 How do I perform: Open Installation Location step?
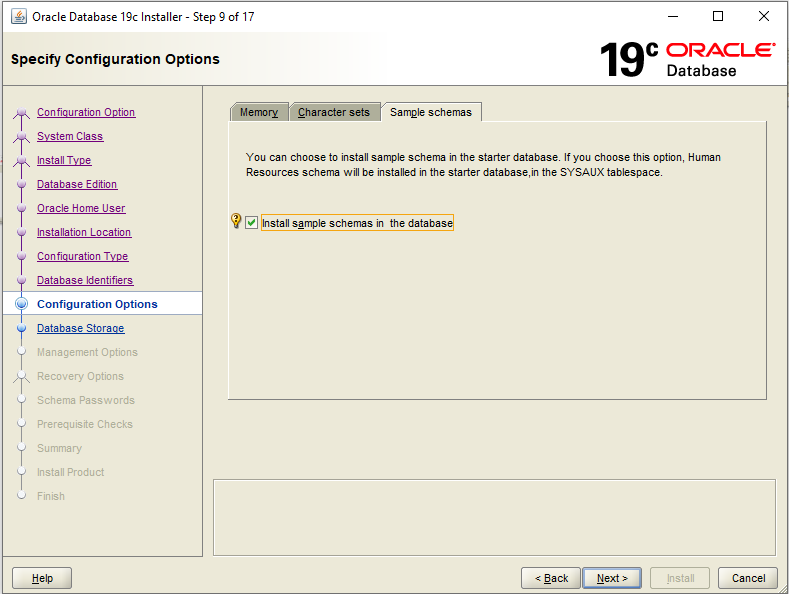pos(84,232)
